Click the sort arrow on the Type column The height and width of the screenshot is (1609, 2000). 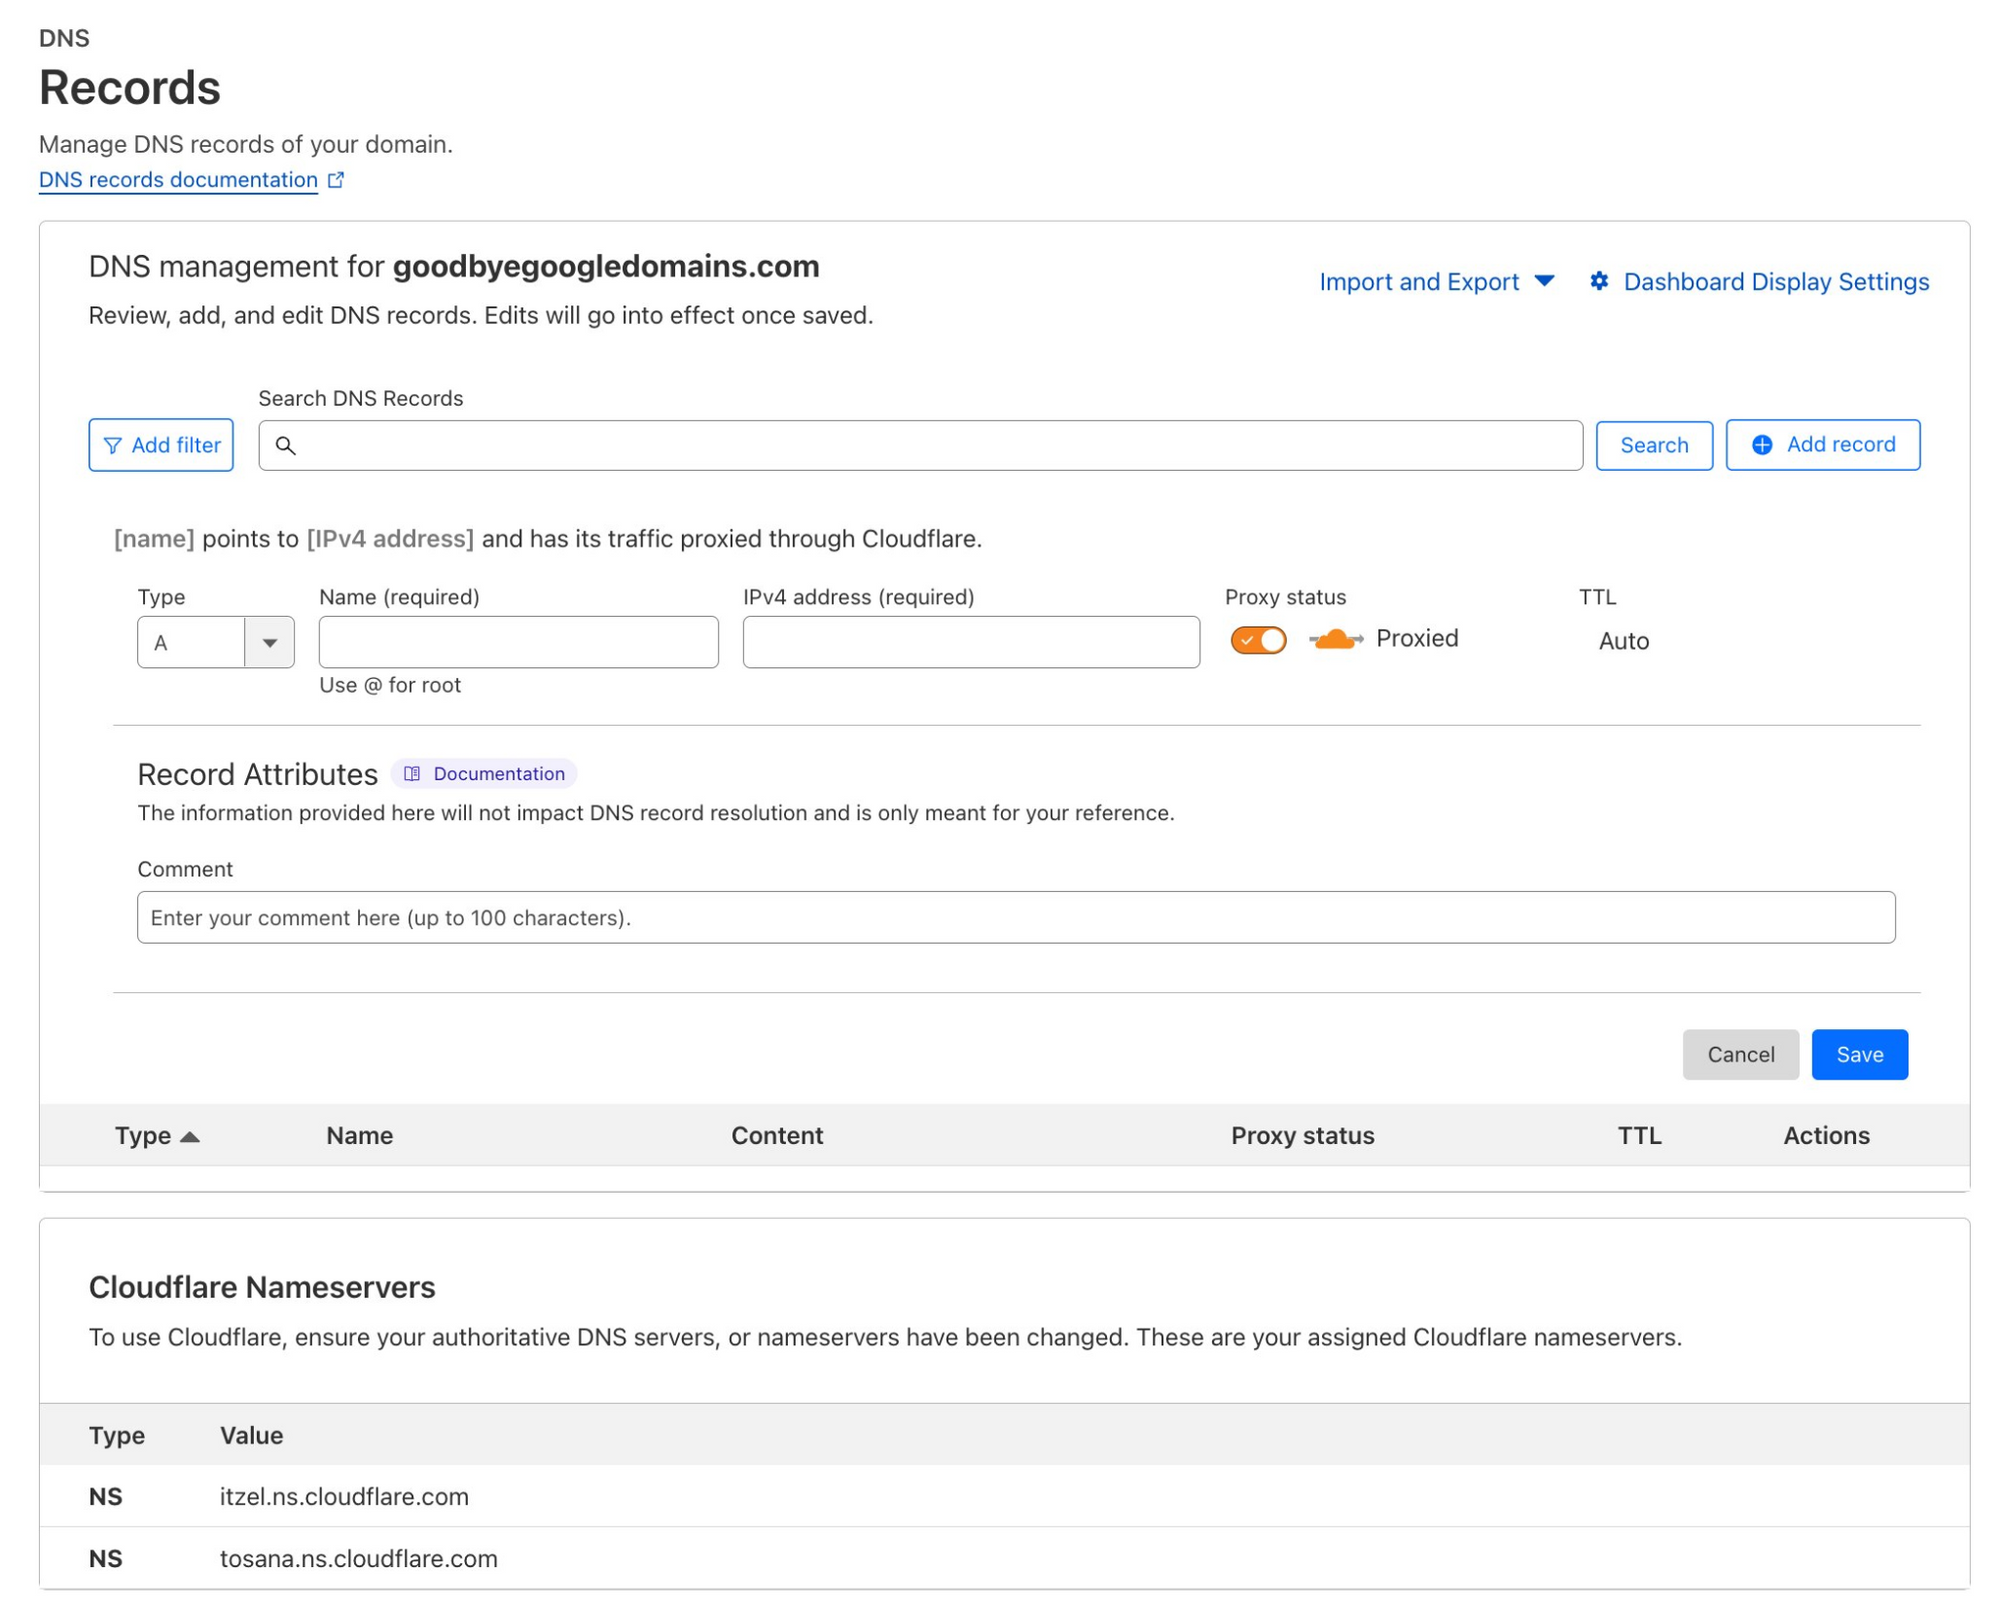click(192, 1136)
